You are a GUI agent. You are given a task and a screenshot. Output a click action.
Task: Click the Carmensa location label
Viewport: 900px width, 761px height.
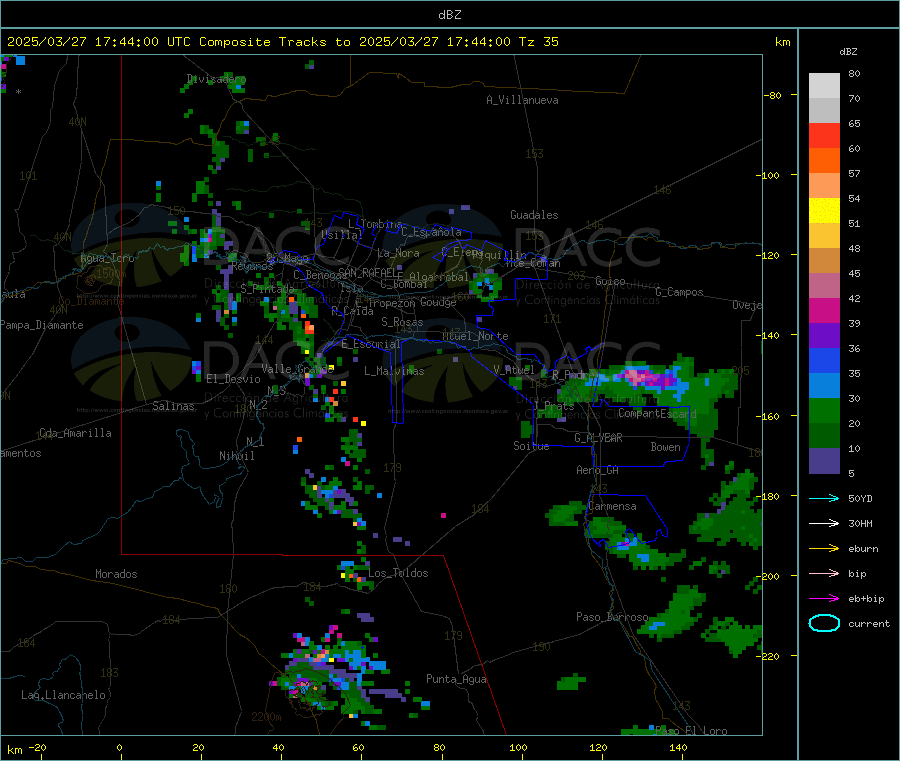[x=612, y=506]
